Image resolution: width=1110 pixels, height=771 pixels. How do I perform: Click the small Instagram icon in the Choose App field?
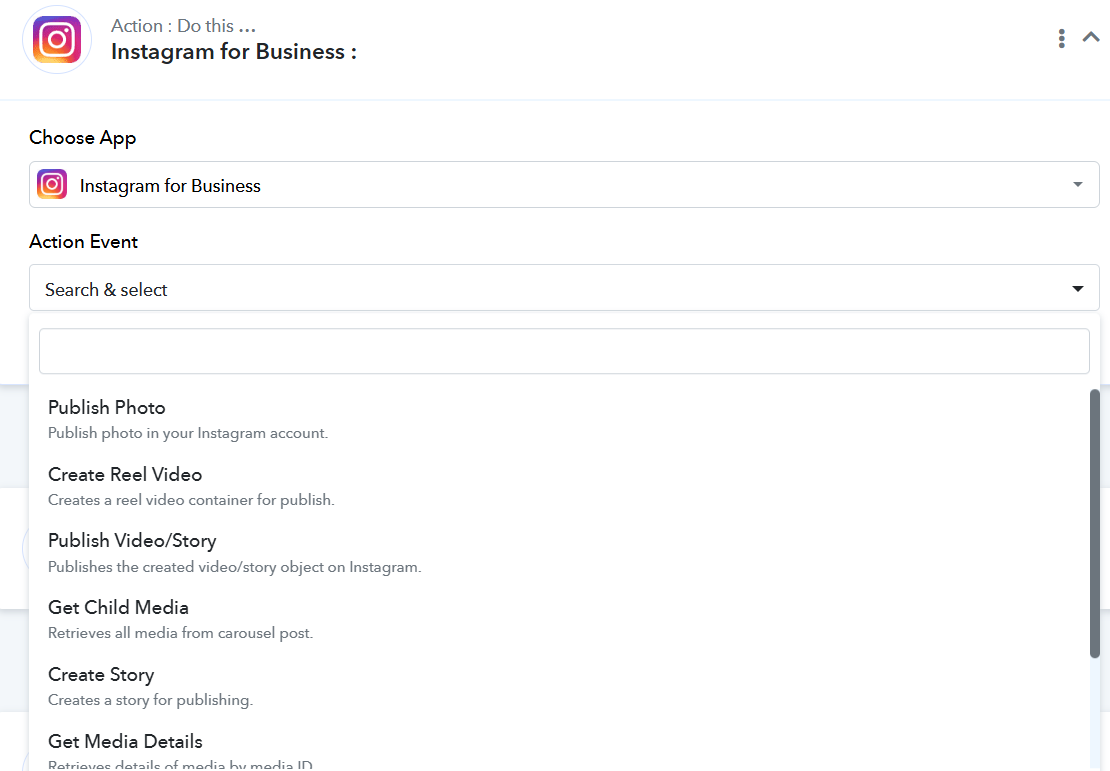point(52,185)
